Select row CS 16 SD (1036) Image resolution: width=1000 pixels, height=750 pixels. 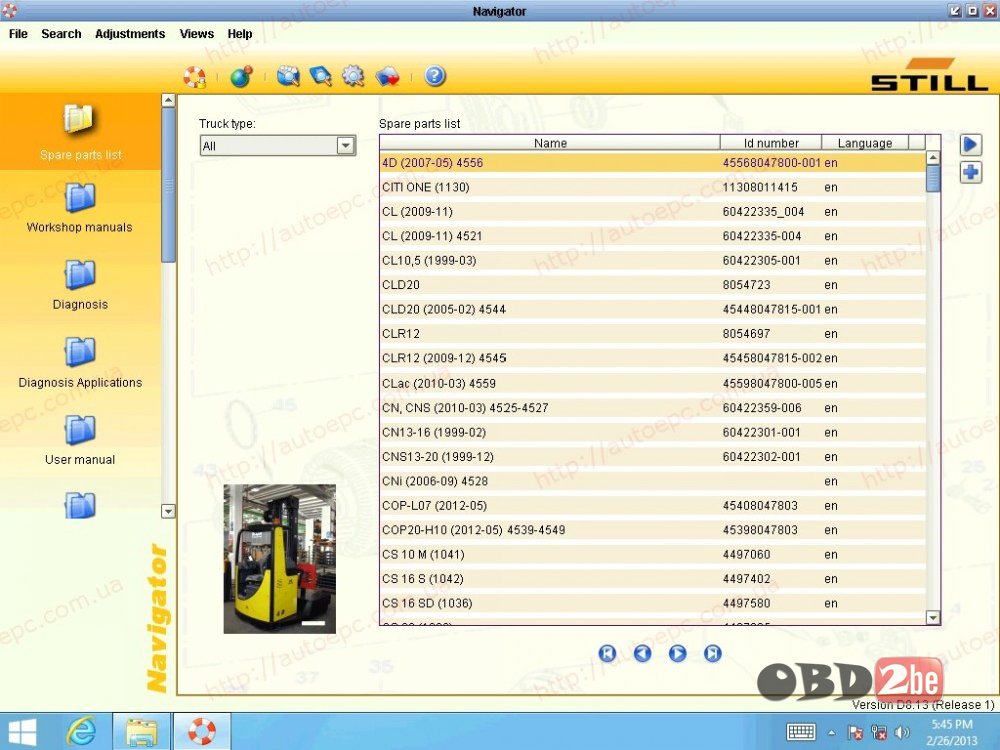[x=652, y=603]
